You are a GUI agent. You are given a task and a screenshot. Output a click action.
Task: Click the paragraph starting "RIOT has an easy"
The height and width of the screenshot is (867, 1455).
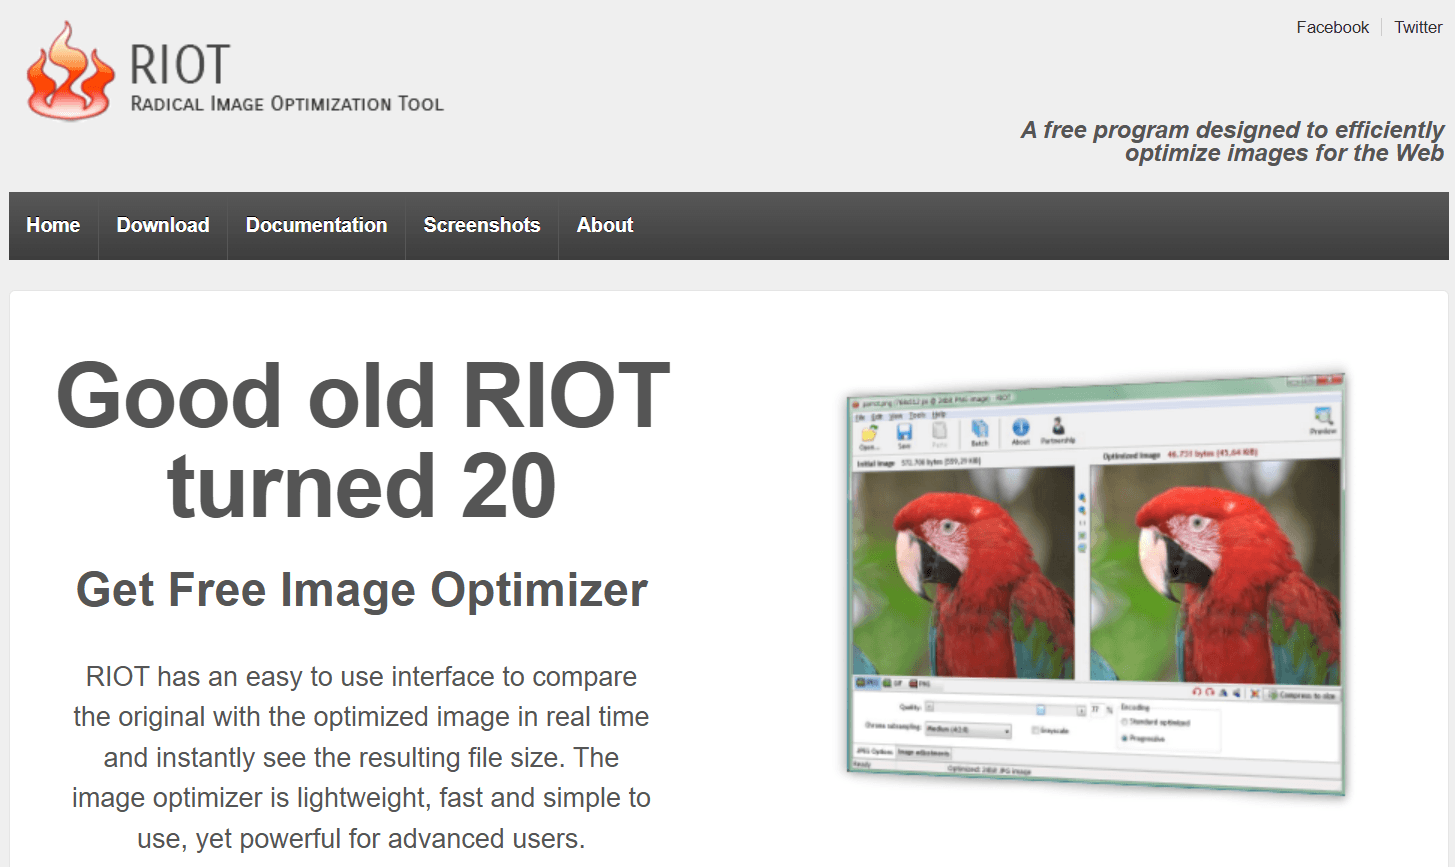point(362,757)
